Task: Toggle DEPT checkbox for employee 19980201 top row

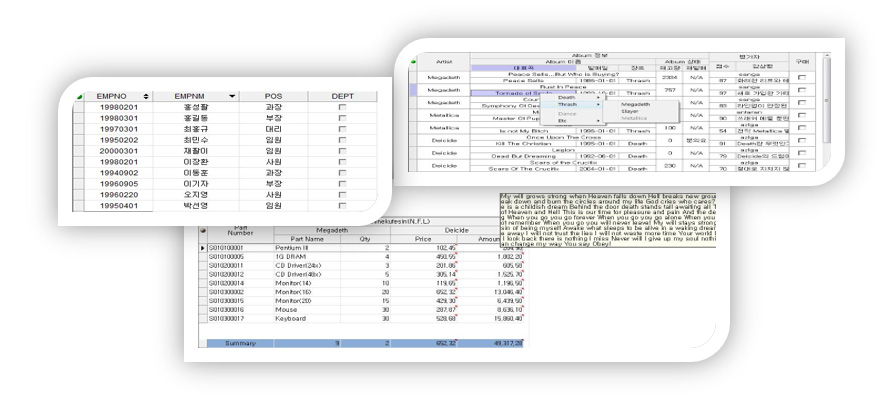Action: coord(342,107)
